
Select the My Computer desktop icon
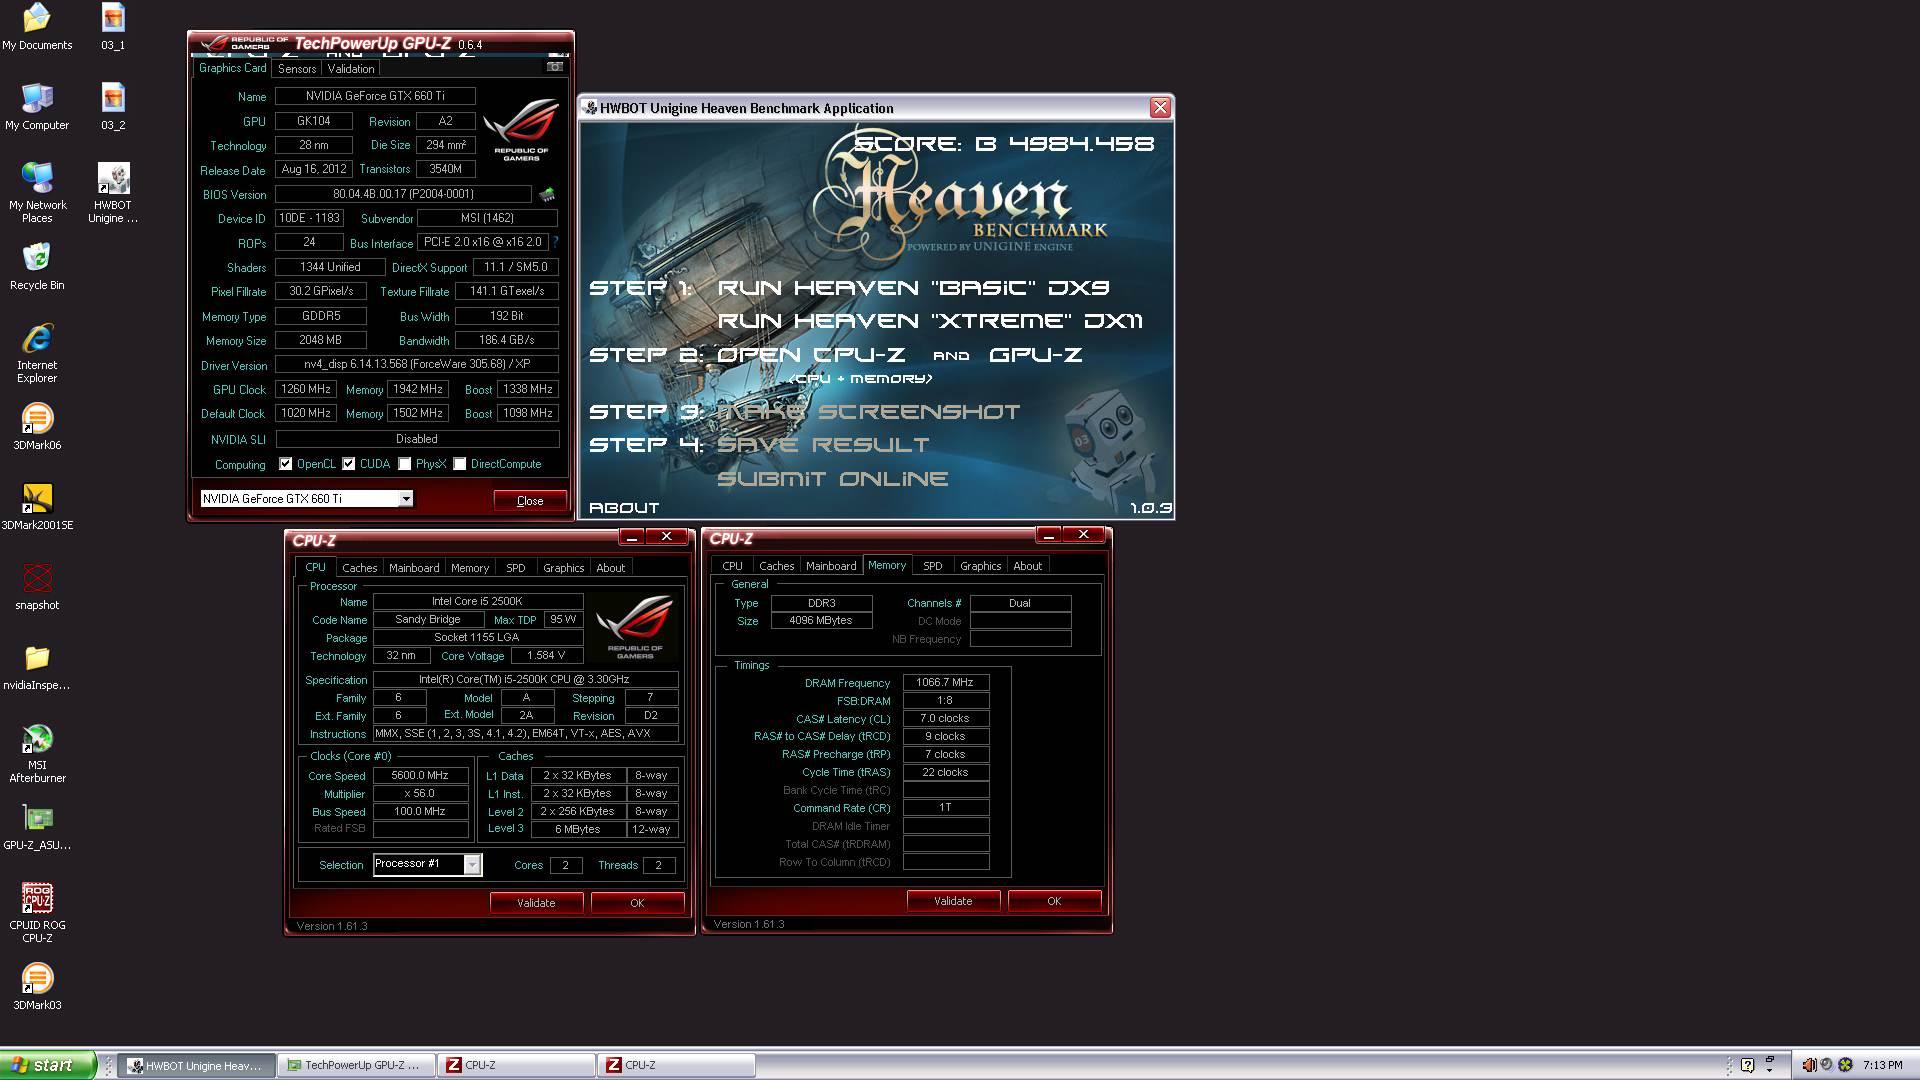coord(37,106)
